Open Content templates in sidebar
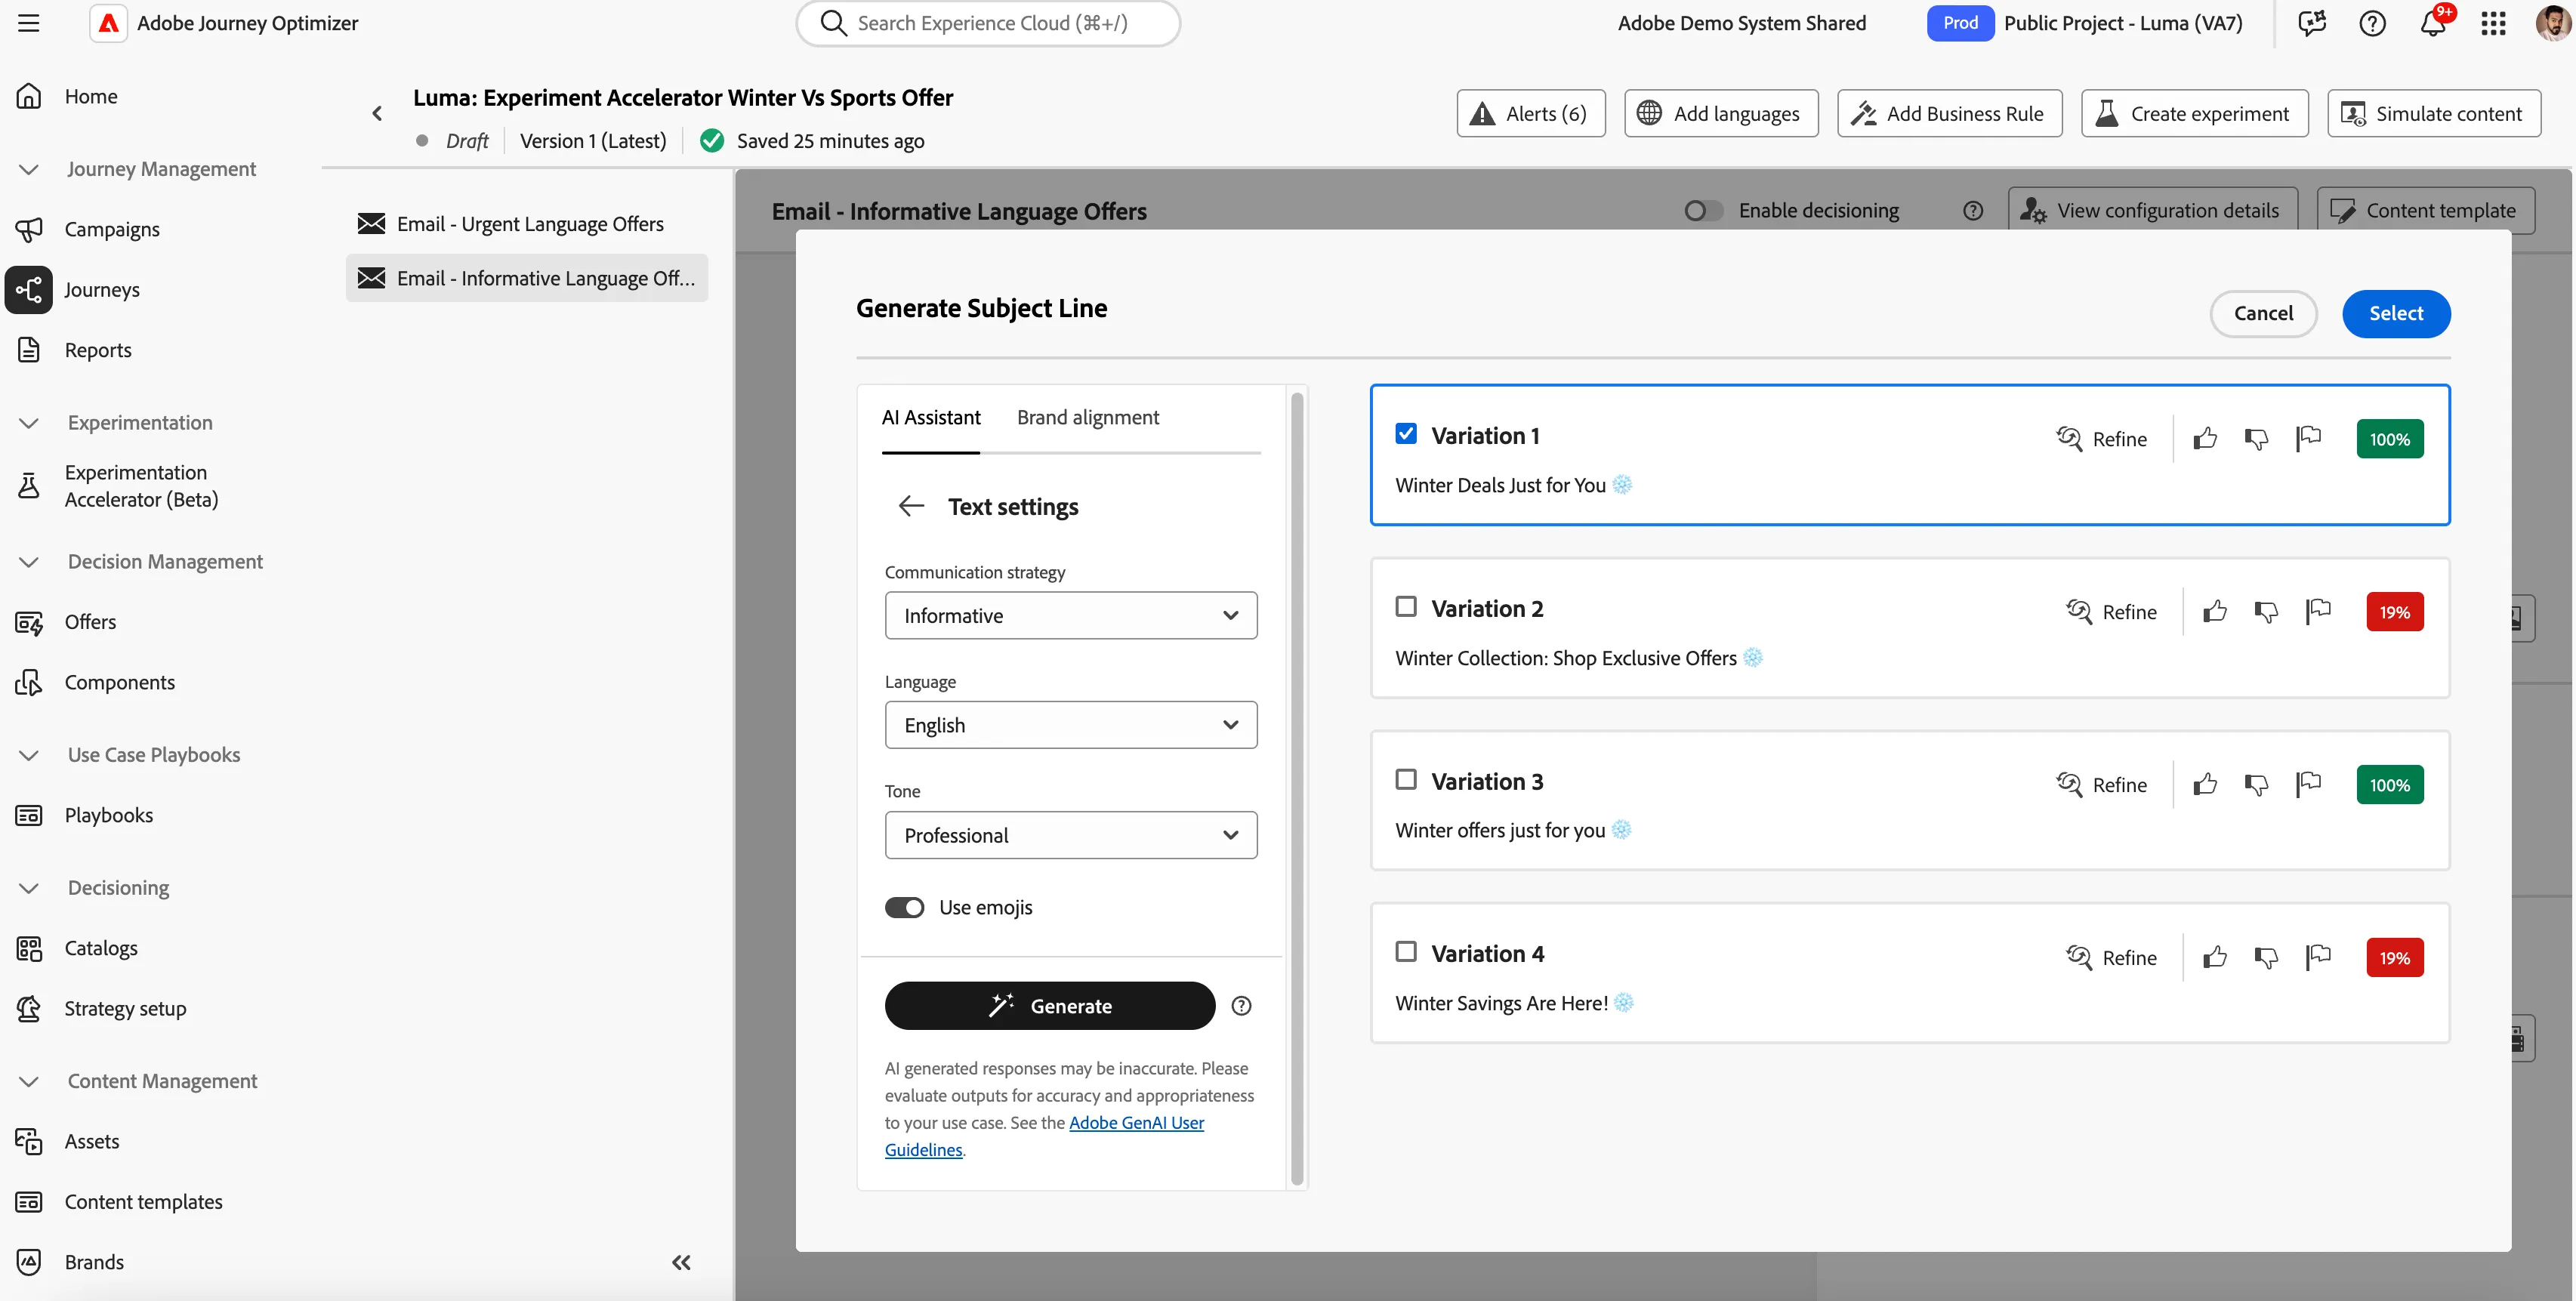The image size is (2576, 1301). 143,1202
